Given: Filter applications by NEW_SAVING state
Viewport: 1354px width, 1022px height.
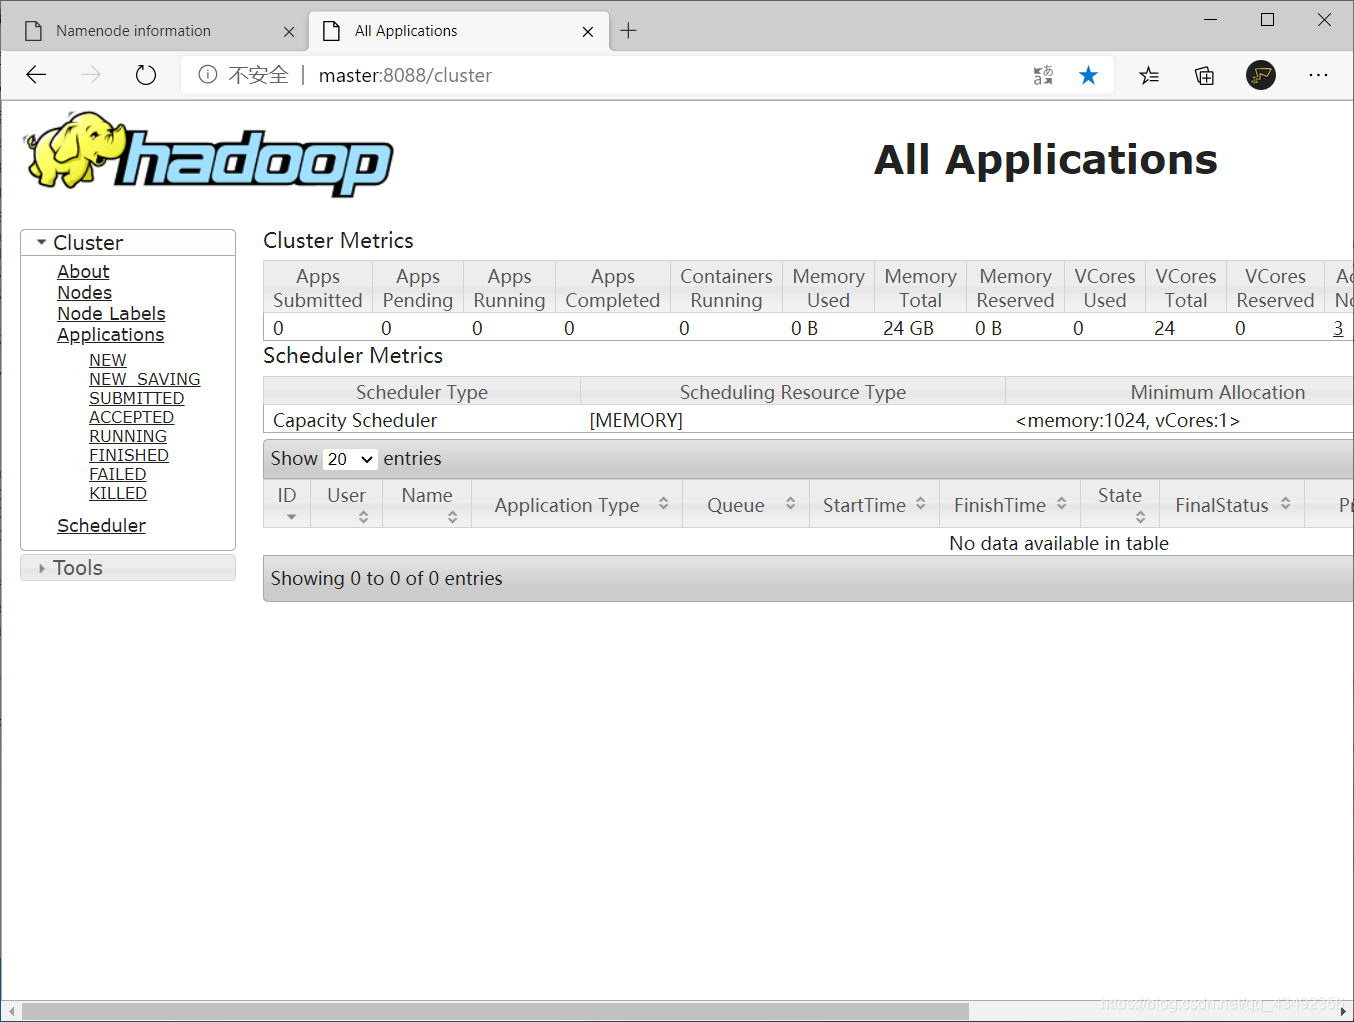Looking at the screenshot, I should [144, 379].
